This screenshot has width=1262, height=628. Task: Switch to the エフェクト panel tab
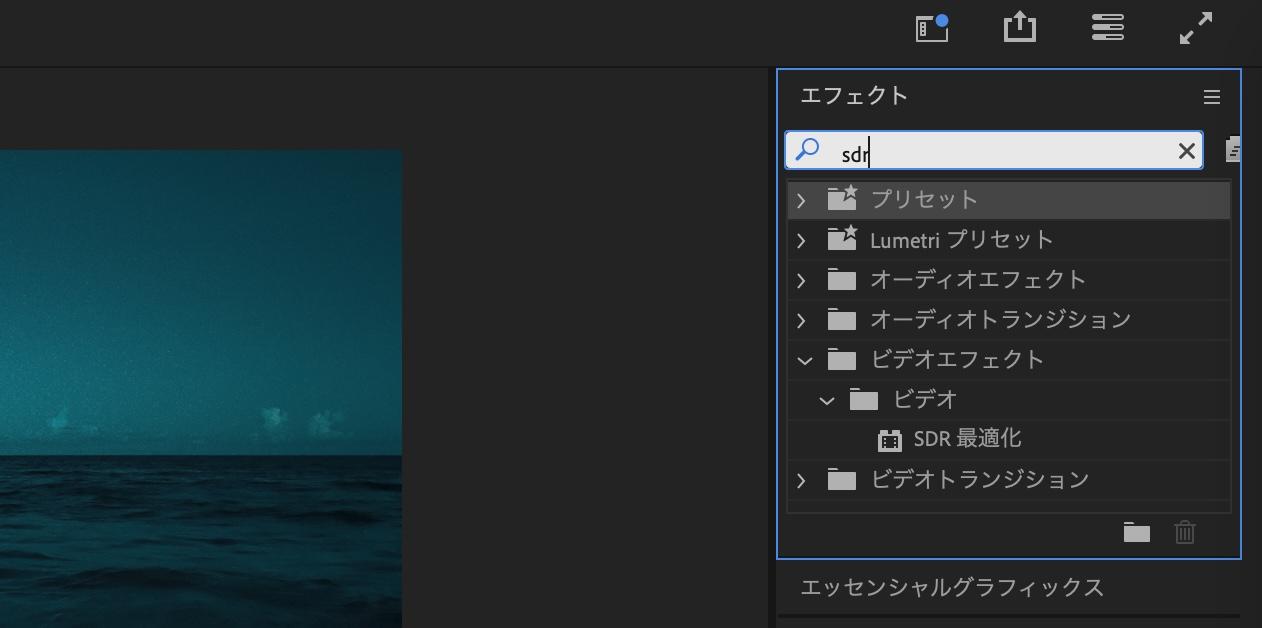tap(854, 96)
